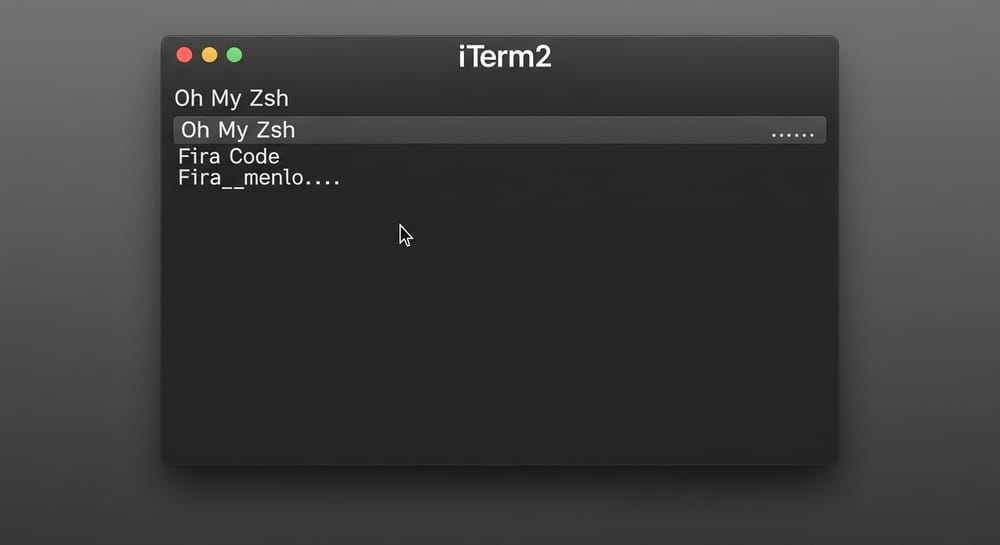Click the middle of the highlighted selection bar
Viewport: 1000px width, 545px height.
(x=499, y=130)
